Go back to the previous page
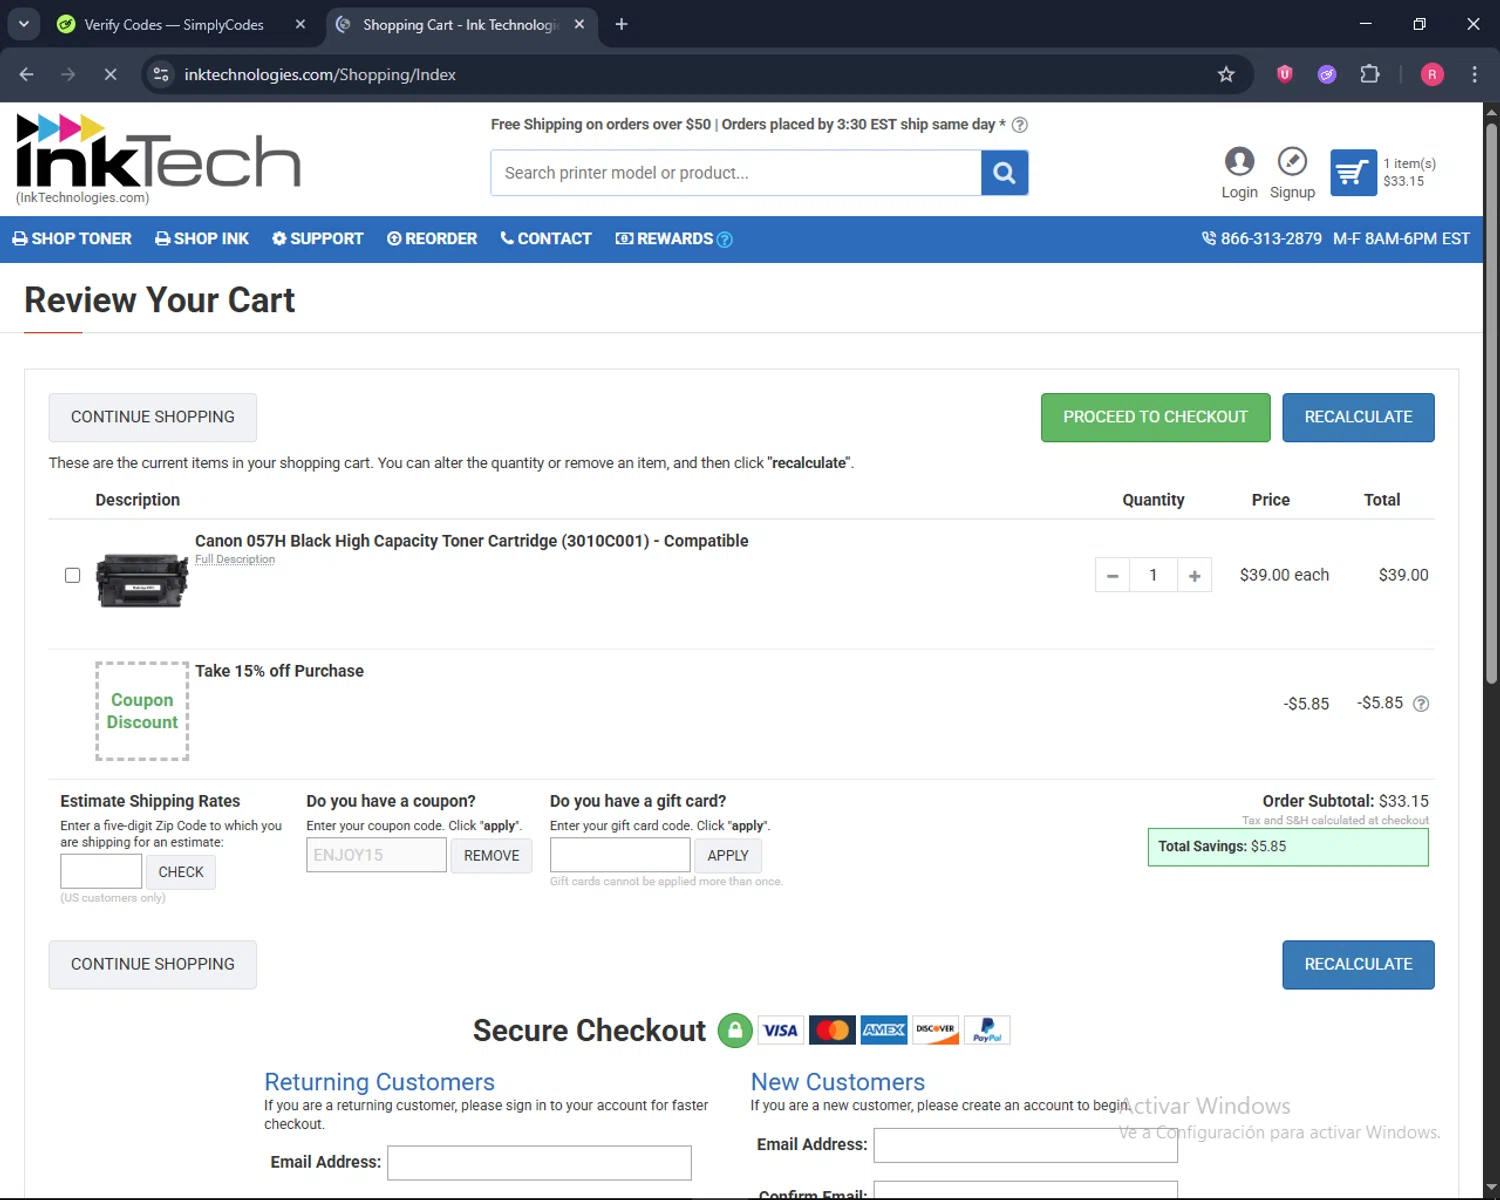This screenshot has height=1200, width=1500. pyautogui.click(x=27, y=74)
